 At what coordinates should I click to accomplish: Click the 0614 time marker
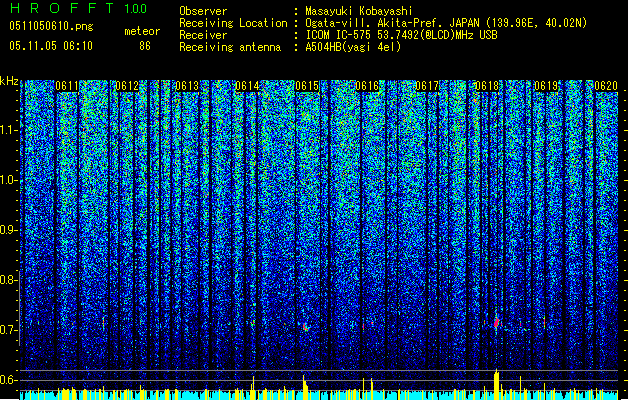(247, 86)
